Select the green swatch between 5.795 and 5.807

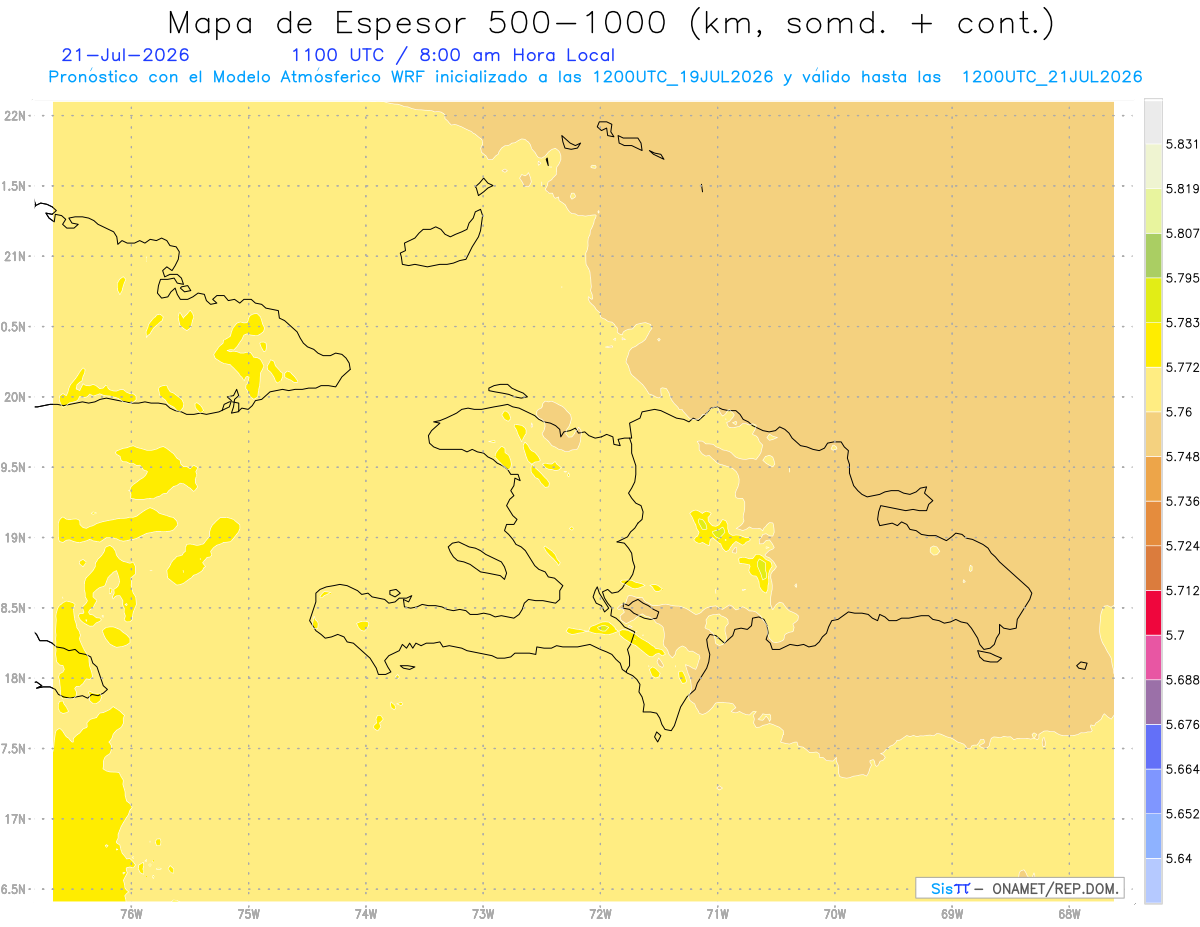pyautogui.click(x=1153, y=255)
